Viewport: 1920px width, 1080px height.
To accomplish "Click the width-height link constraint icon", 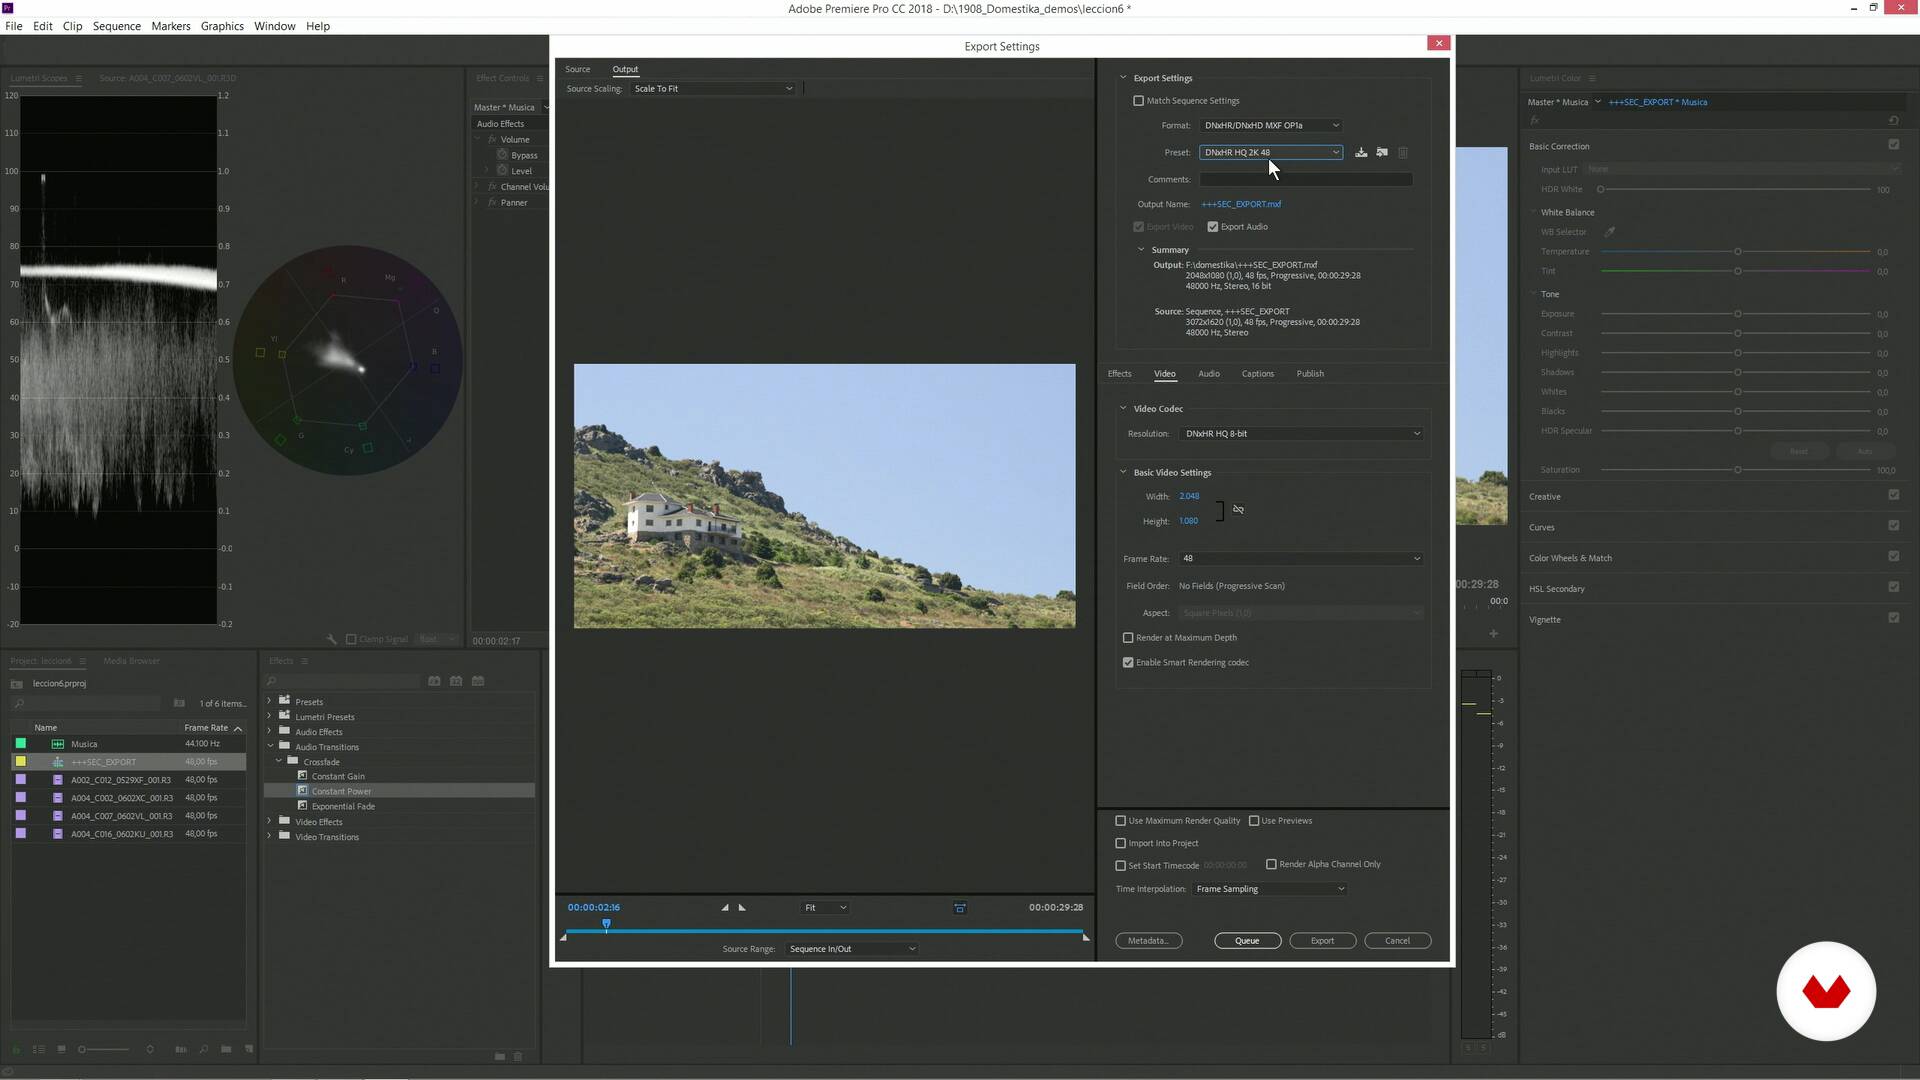I will point(1238,509).
